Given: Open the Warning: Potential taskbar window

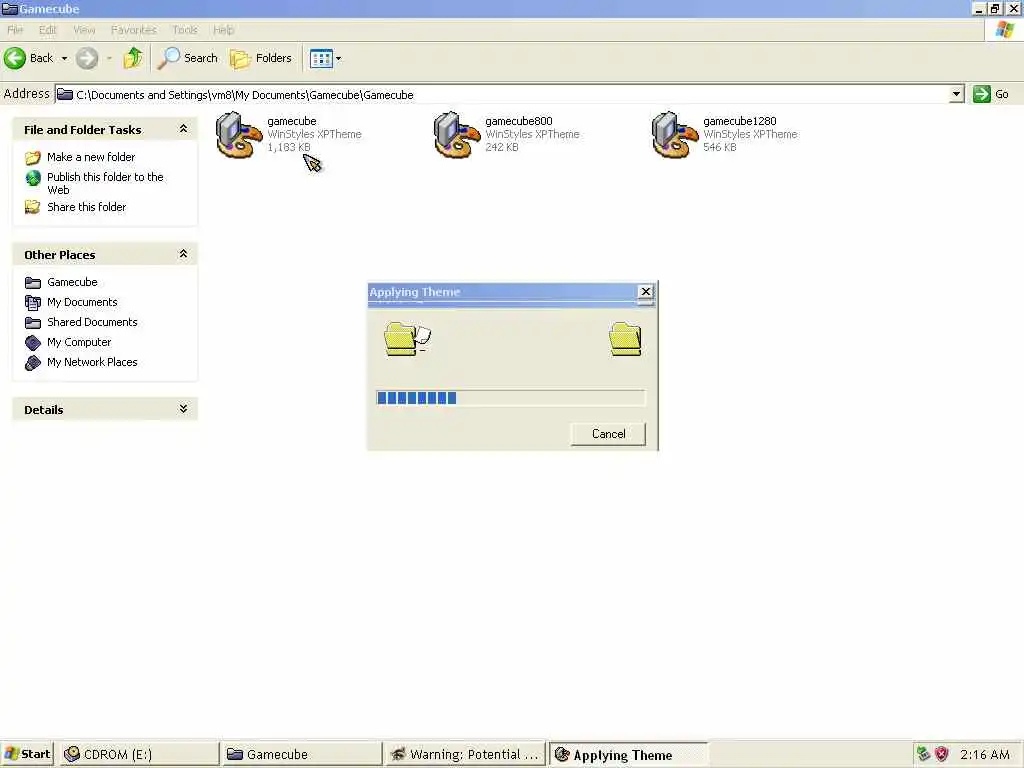Looking at the screenshot, I should pos(465,754).
